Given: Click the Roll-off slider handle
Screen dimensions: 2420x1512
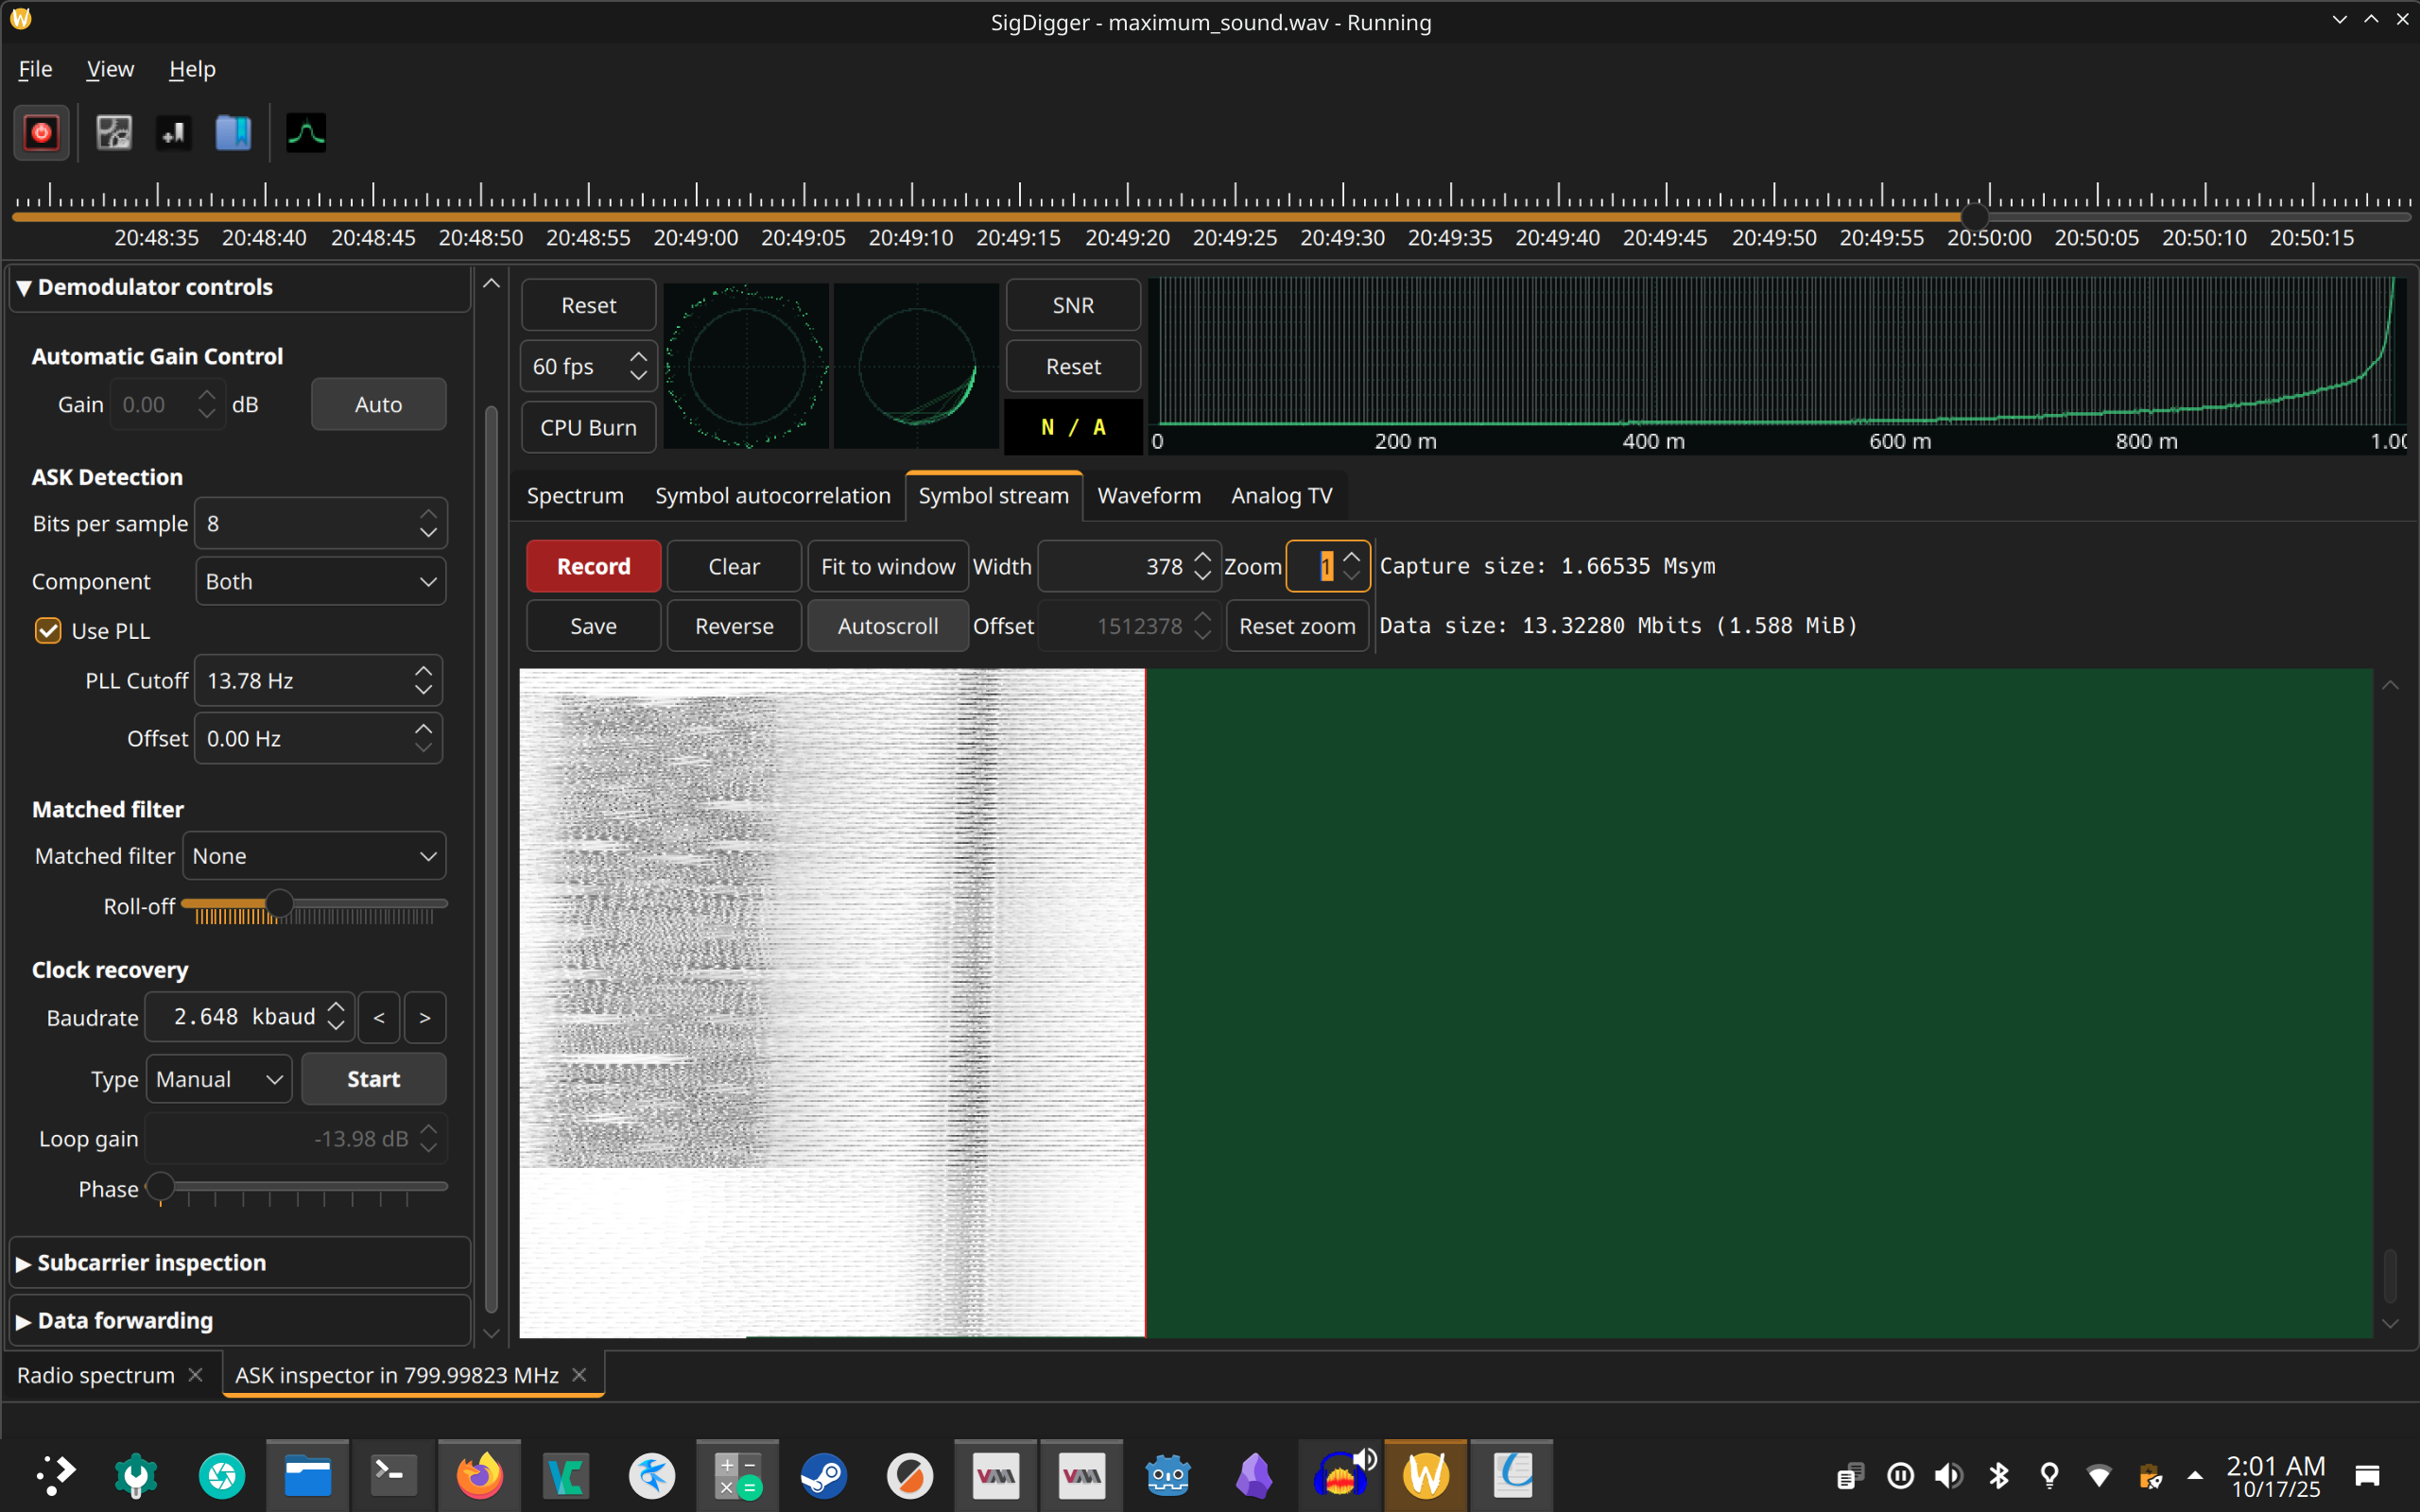Looking at the screenshot, I should (279, 904).
